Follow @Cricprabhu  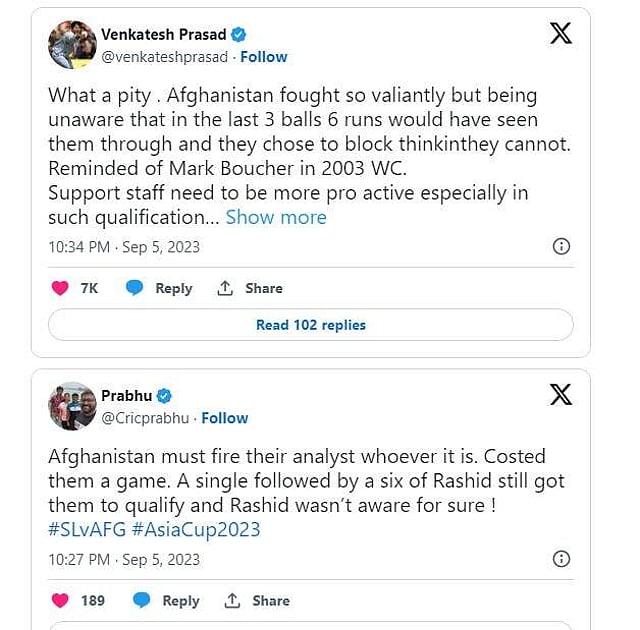[225, 418]
